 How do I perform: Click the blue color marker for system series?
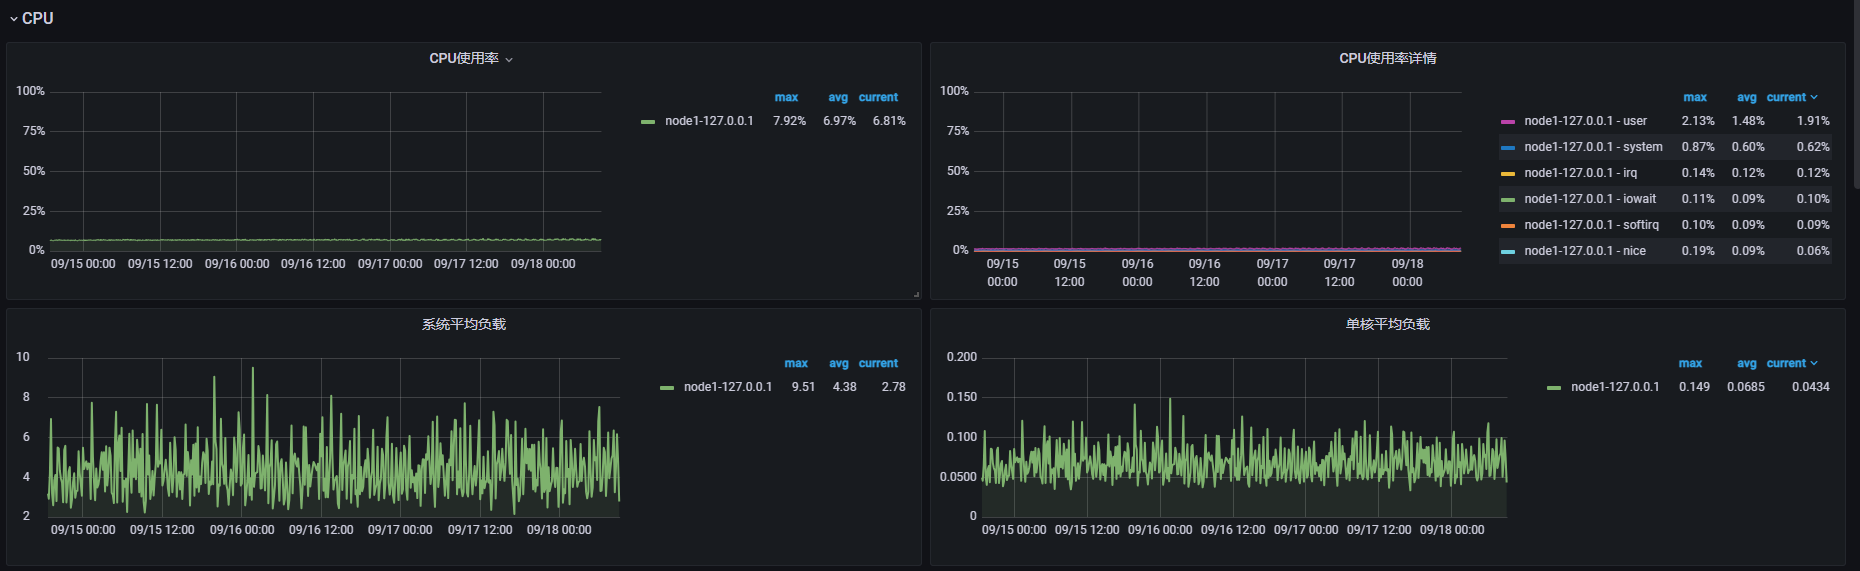coord(1507,148)
